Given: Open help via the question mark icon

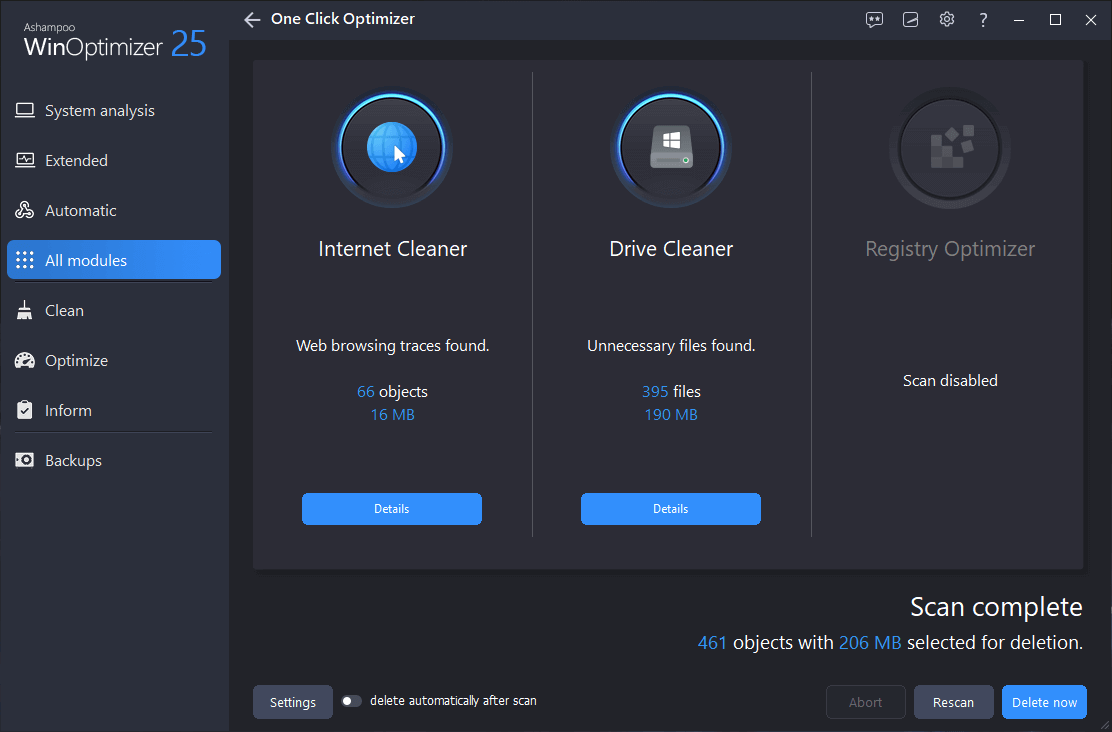Looking at the screenshot, I should [983, 20].
